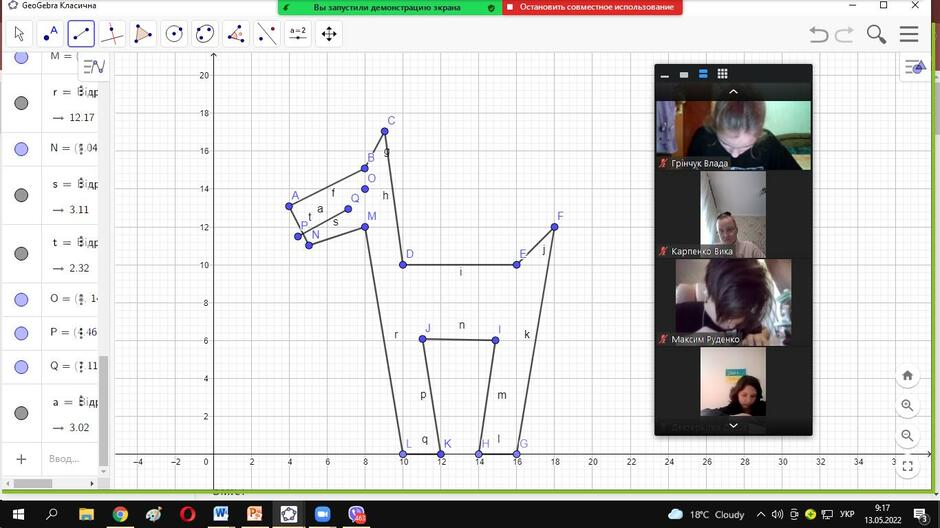The width and height of the screenshot is (940, 528).
Task: Expand participant list with down chevron
Action: tap(733, 426)
